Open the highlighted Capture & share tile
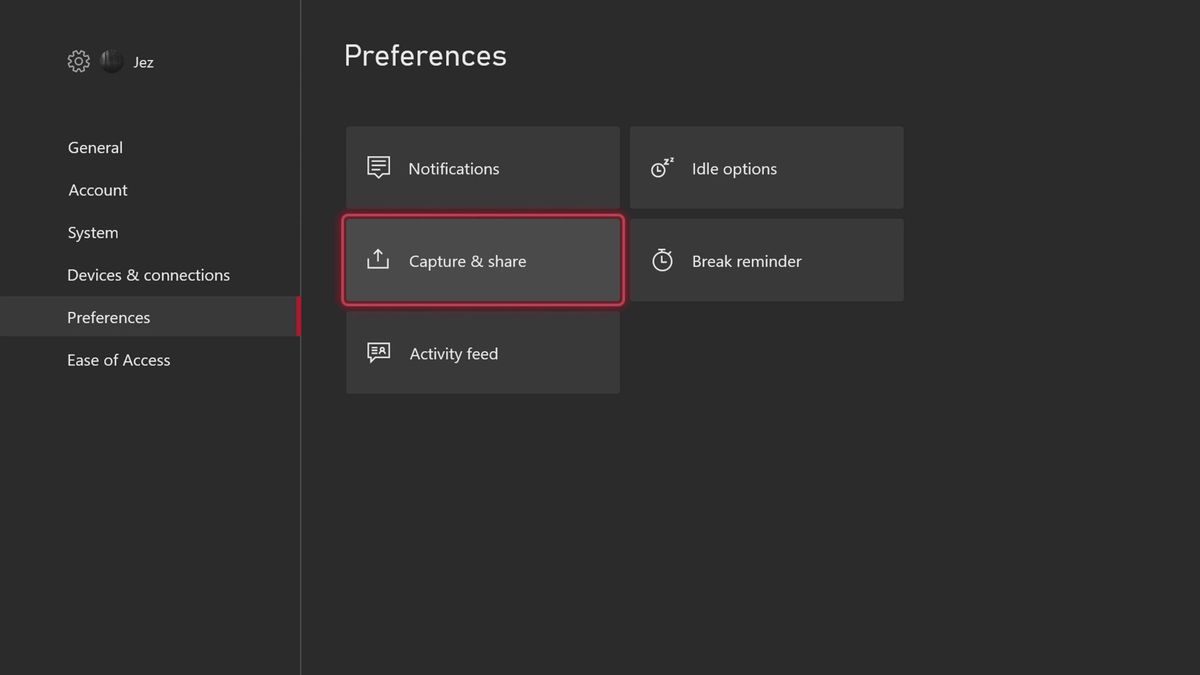1200x675 pixels. pos(482,260)
